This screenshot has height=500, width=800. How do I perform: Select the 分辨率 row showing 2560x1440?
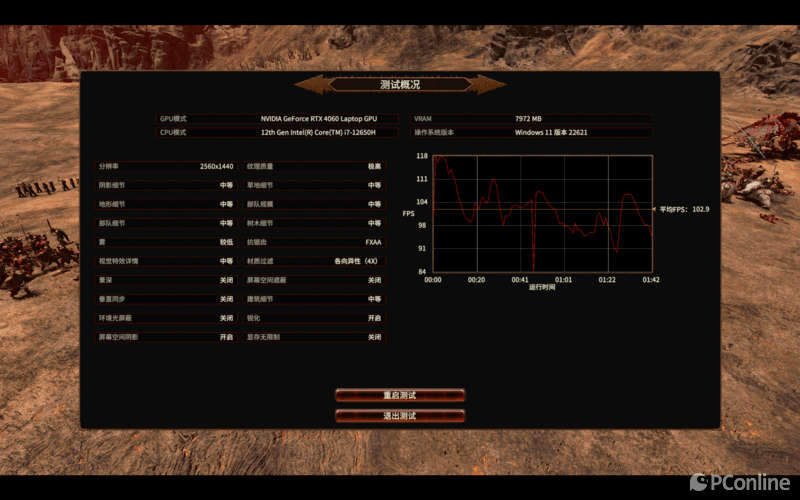pyautogui.click(x=166, y=166)
